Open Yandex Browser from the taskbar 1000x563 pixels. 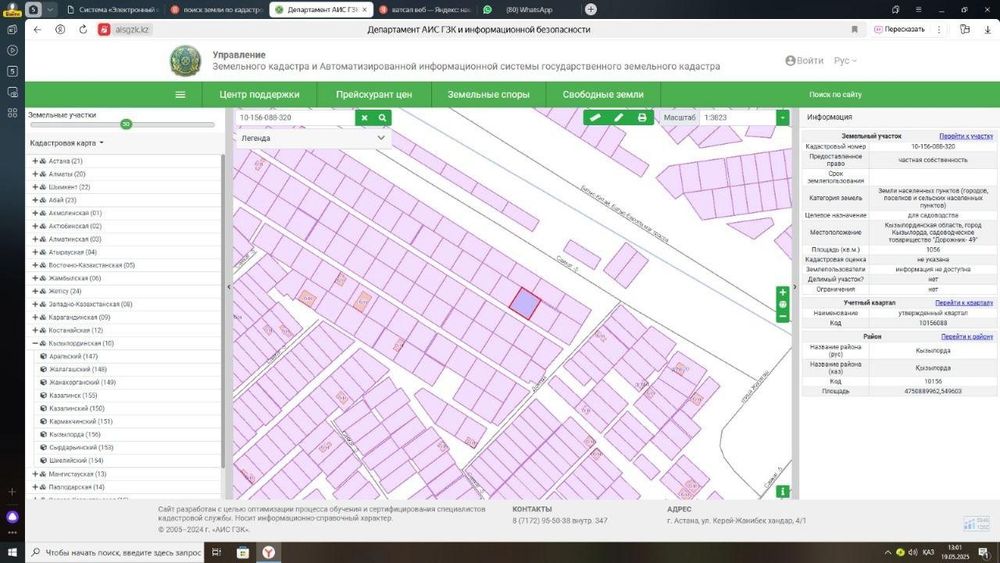tap(268, 552)
